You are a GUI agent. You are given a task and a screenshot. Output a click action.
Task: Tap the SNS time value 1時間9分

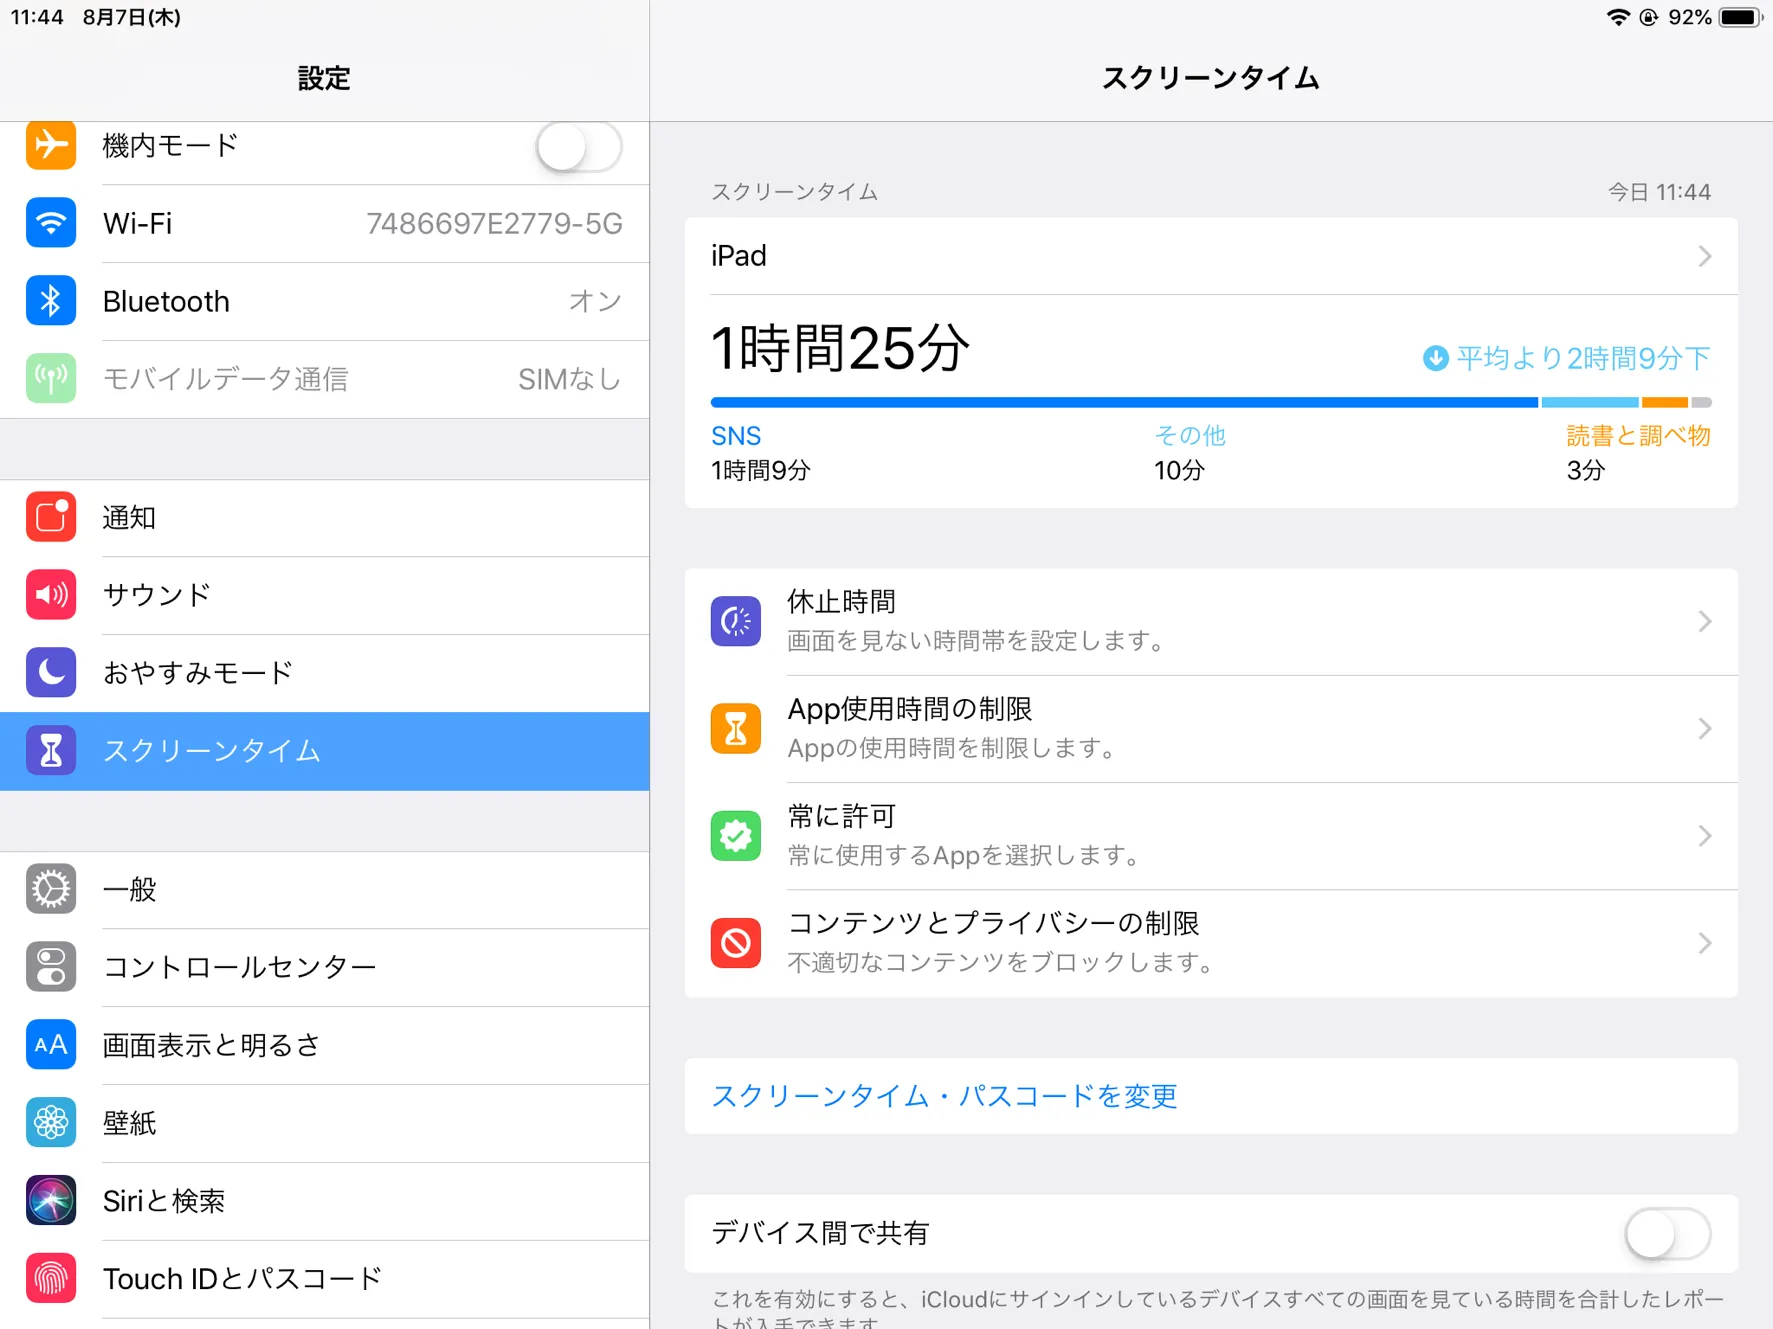[x=761, y=471]
